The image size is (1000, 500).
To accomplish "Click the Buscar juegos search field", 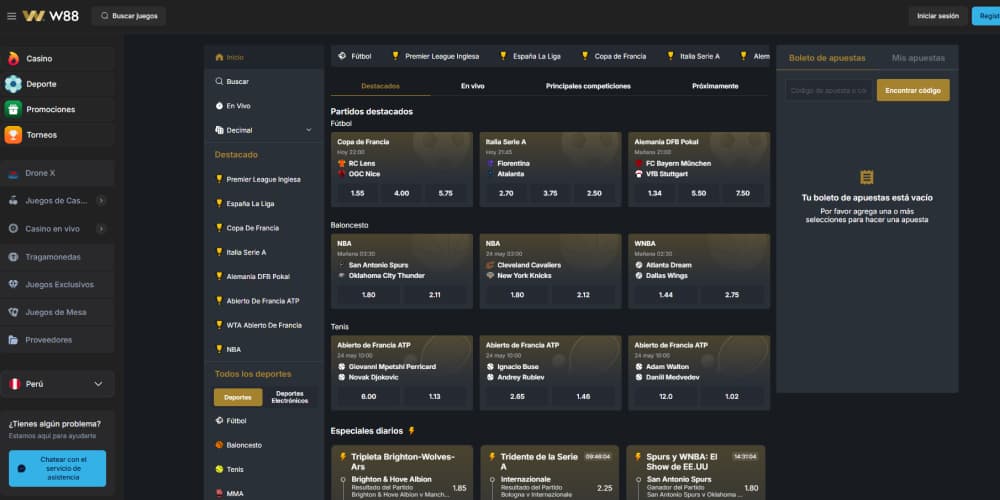I will pos(129,16).
